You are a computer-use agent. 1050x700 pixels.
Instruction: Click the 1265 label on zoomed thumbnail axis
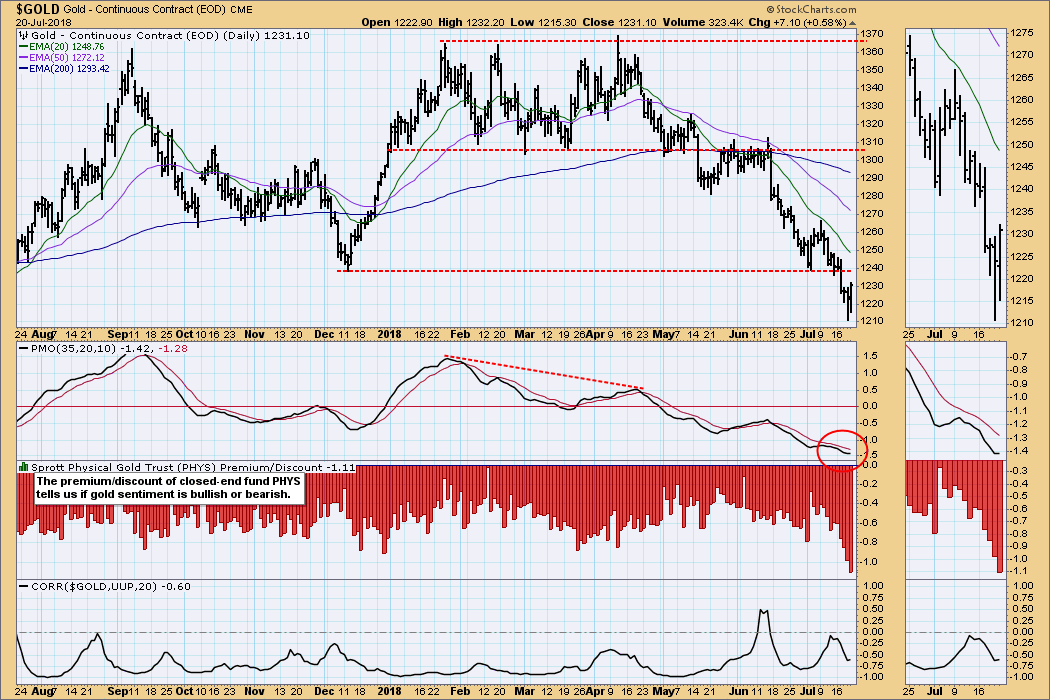click(1022, 77)
